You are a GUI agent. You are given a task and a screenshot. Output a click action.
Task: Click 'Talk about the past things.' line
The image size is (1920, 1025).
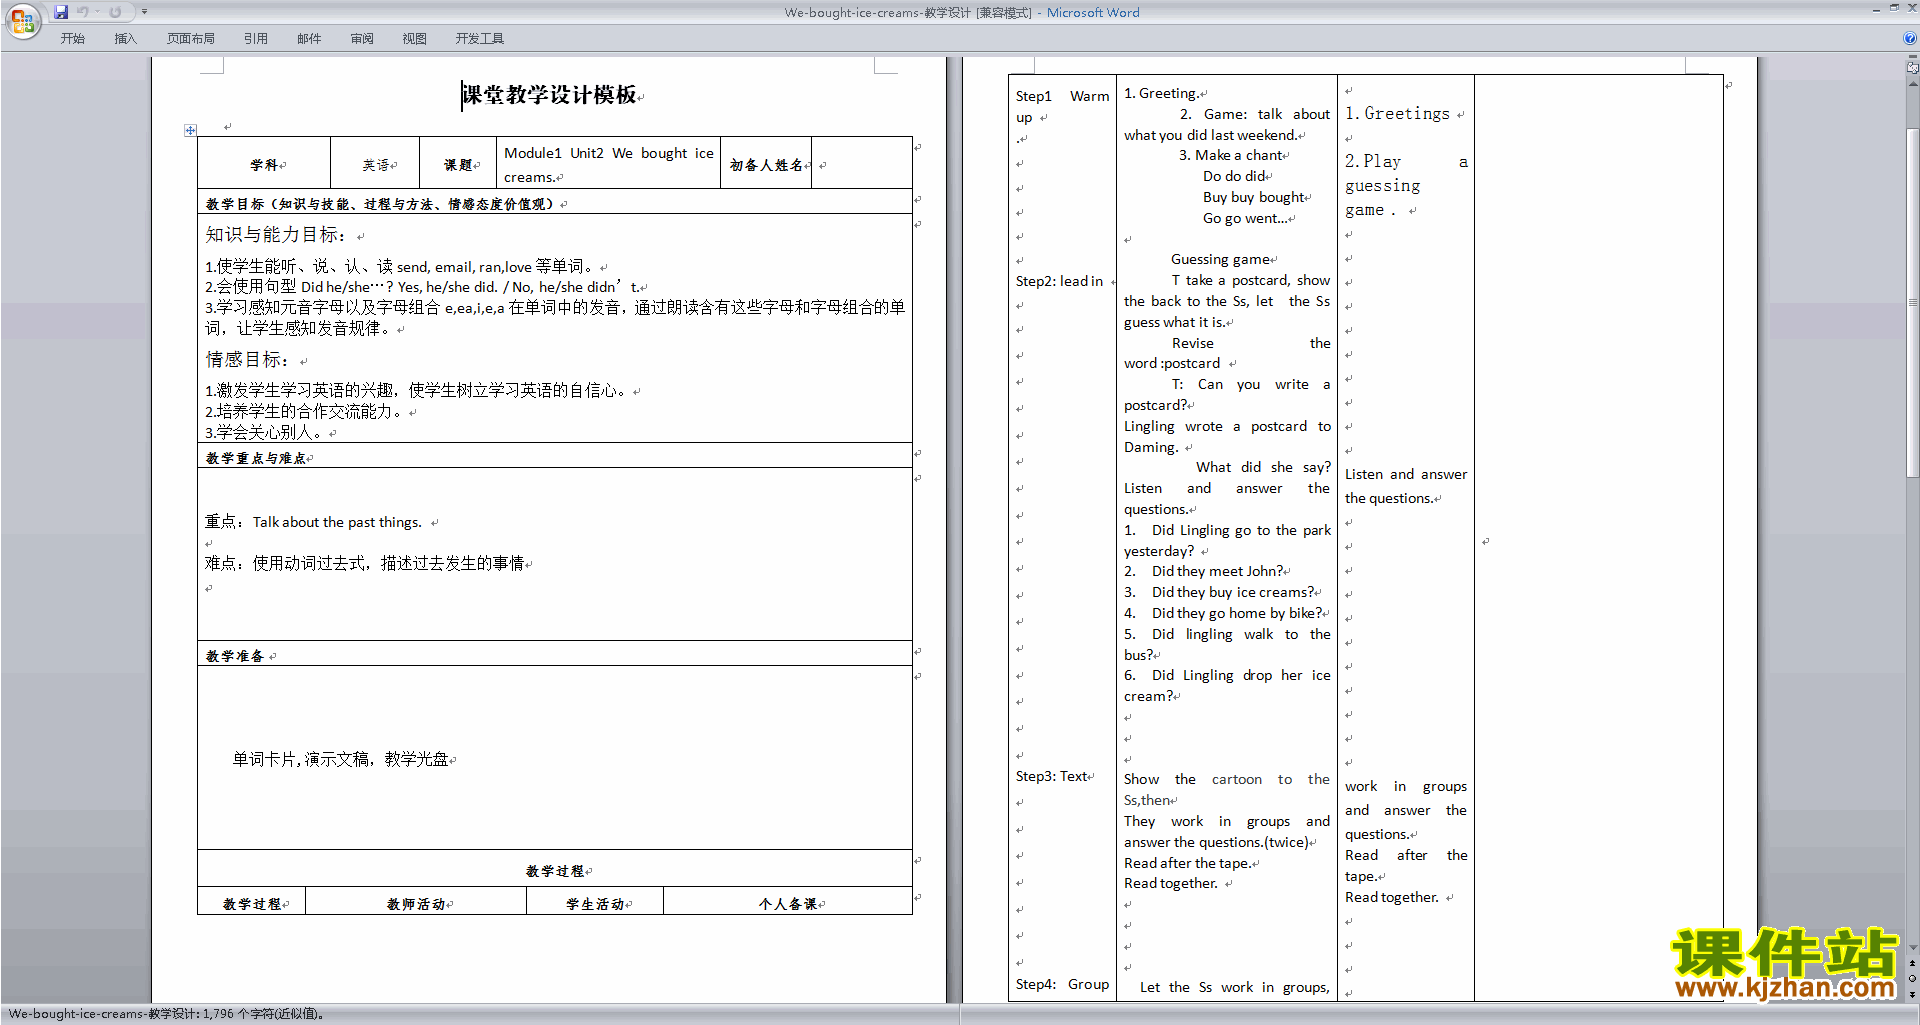337,522
